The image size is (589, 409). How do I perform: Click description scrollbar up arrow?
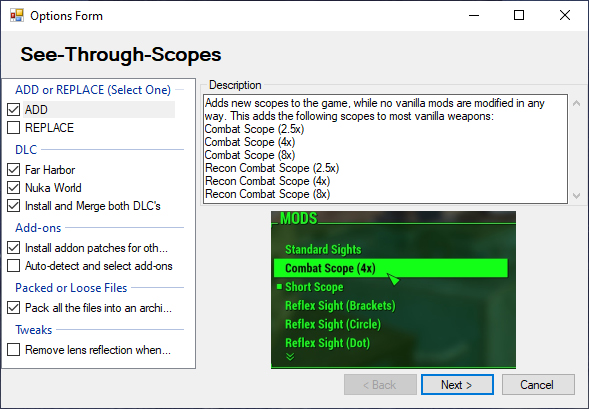point(576,103)
